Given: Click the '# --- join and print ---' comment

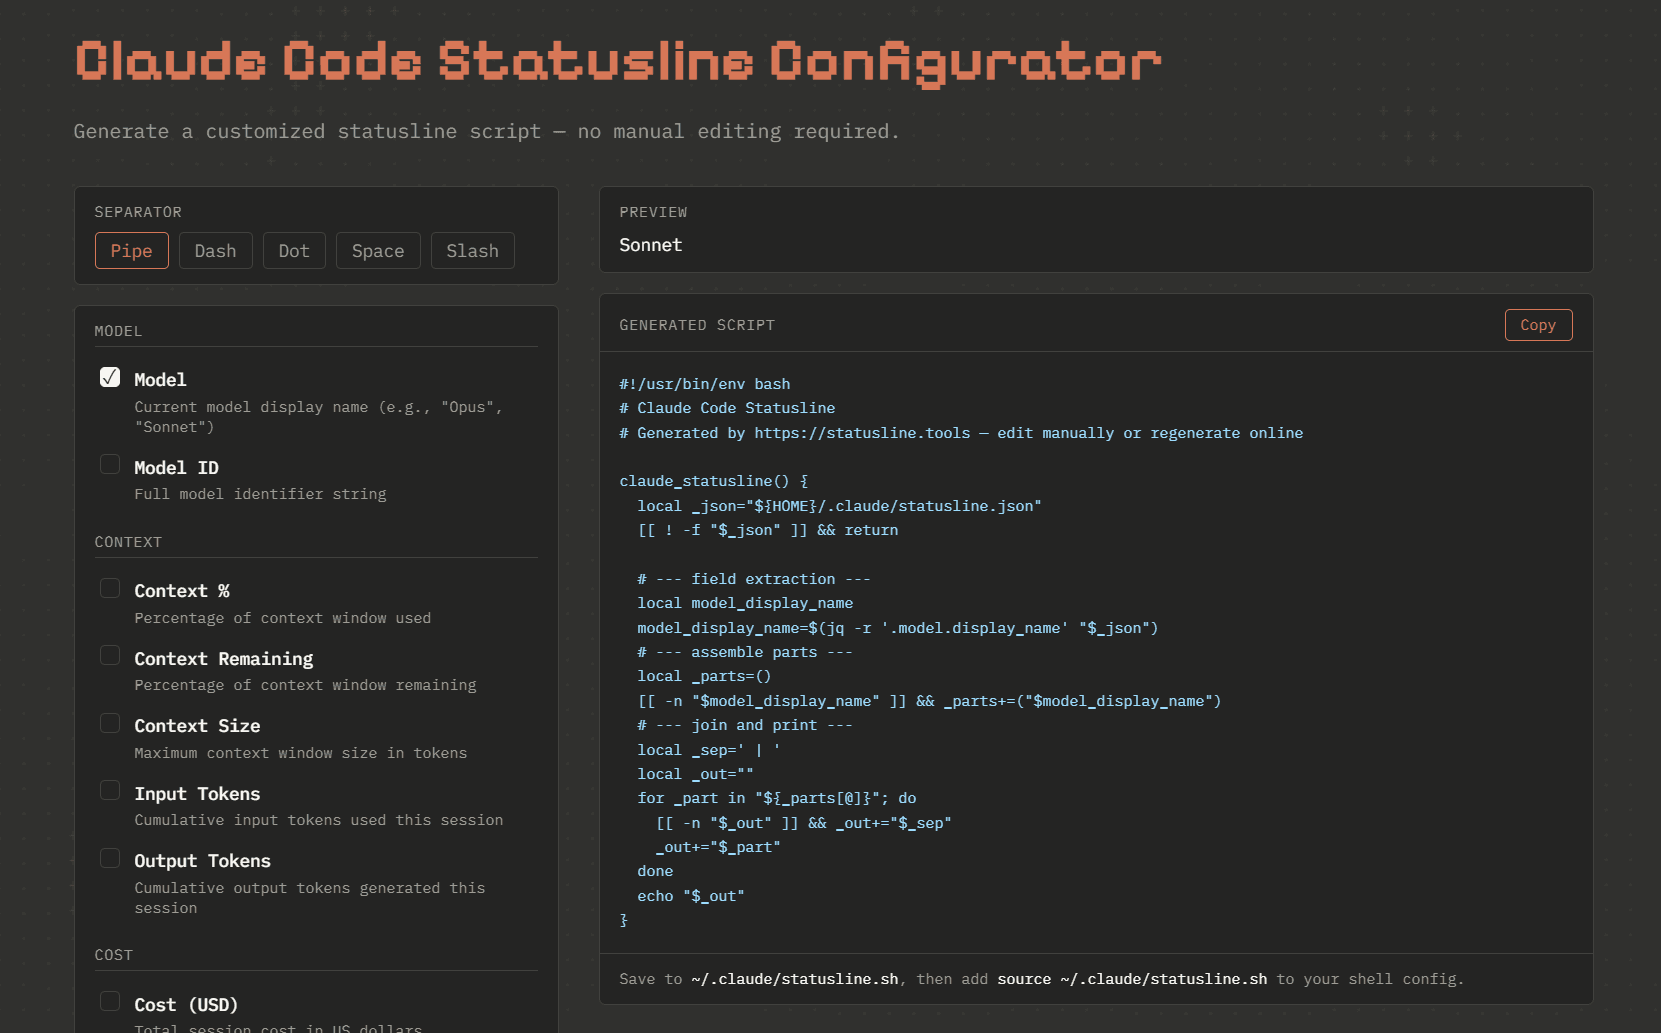Looking at the screenshot, I should [x=745, y=725].
